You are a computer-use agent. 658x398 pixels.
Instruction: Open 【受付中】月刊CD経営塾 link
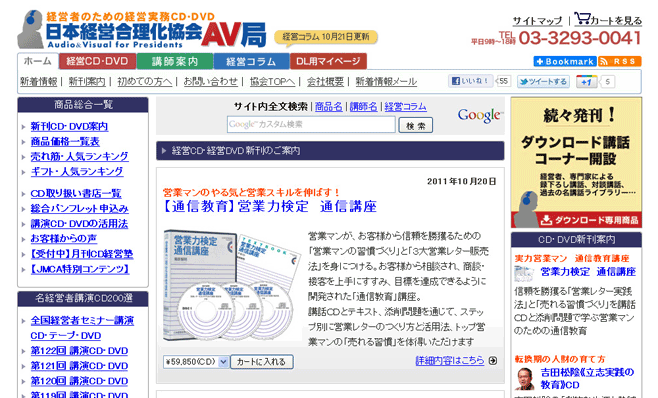pyautogui.click(x=82, y=254)
